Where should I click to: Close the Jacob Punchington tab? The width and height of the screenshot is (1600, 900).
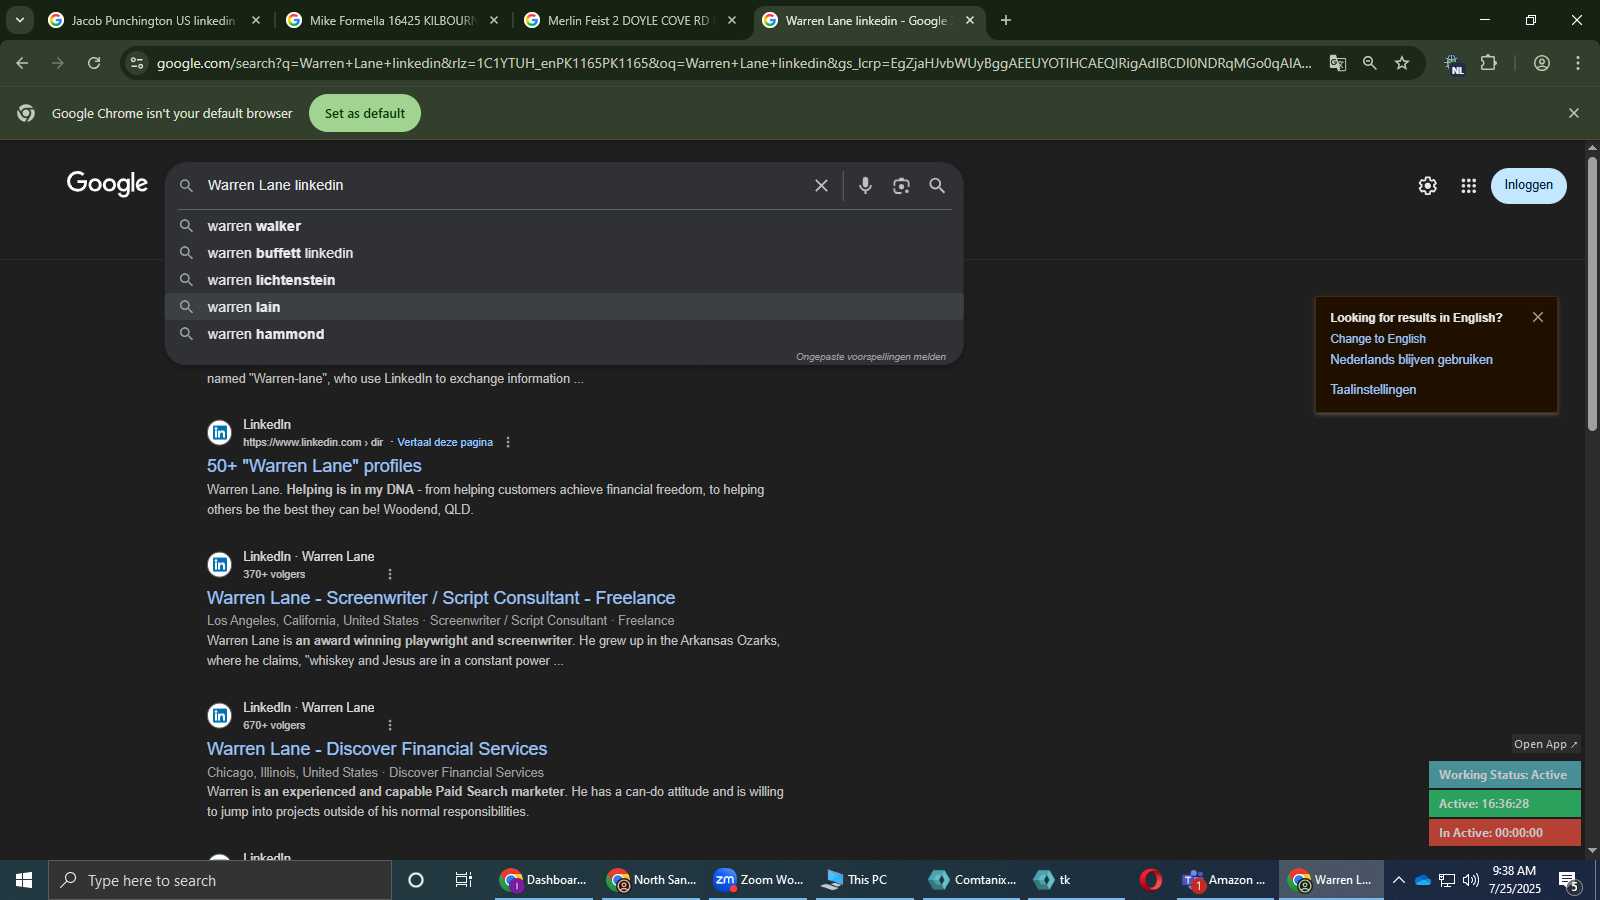(256, 20)
